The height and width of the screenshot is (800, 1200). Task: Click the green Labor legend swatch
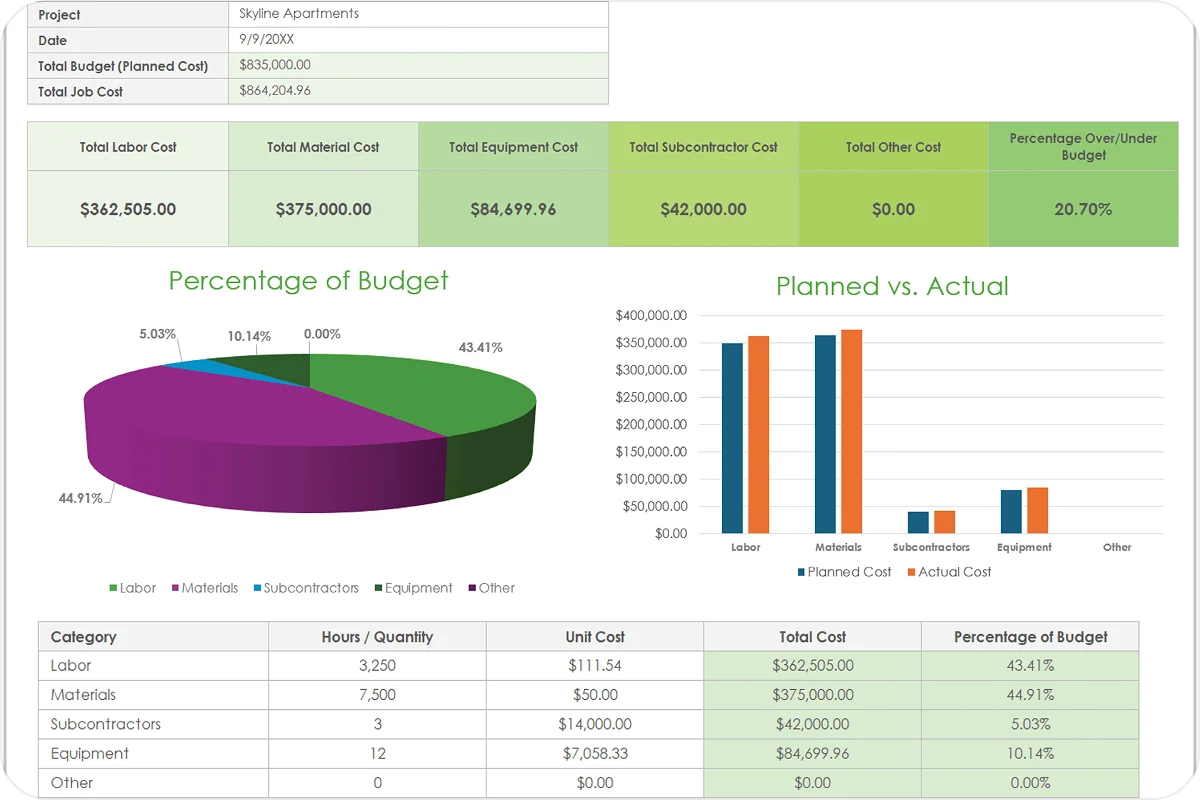coord(113,589)
